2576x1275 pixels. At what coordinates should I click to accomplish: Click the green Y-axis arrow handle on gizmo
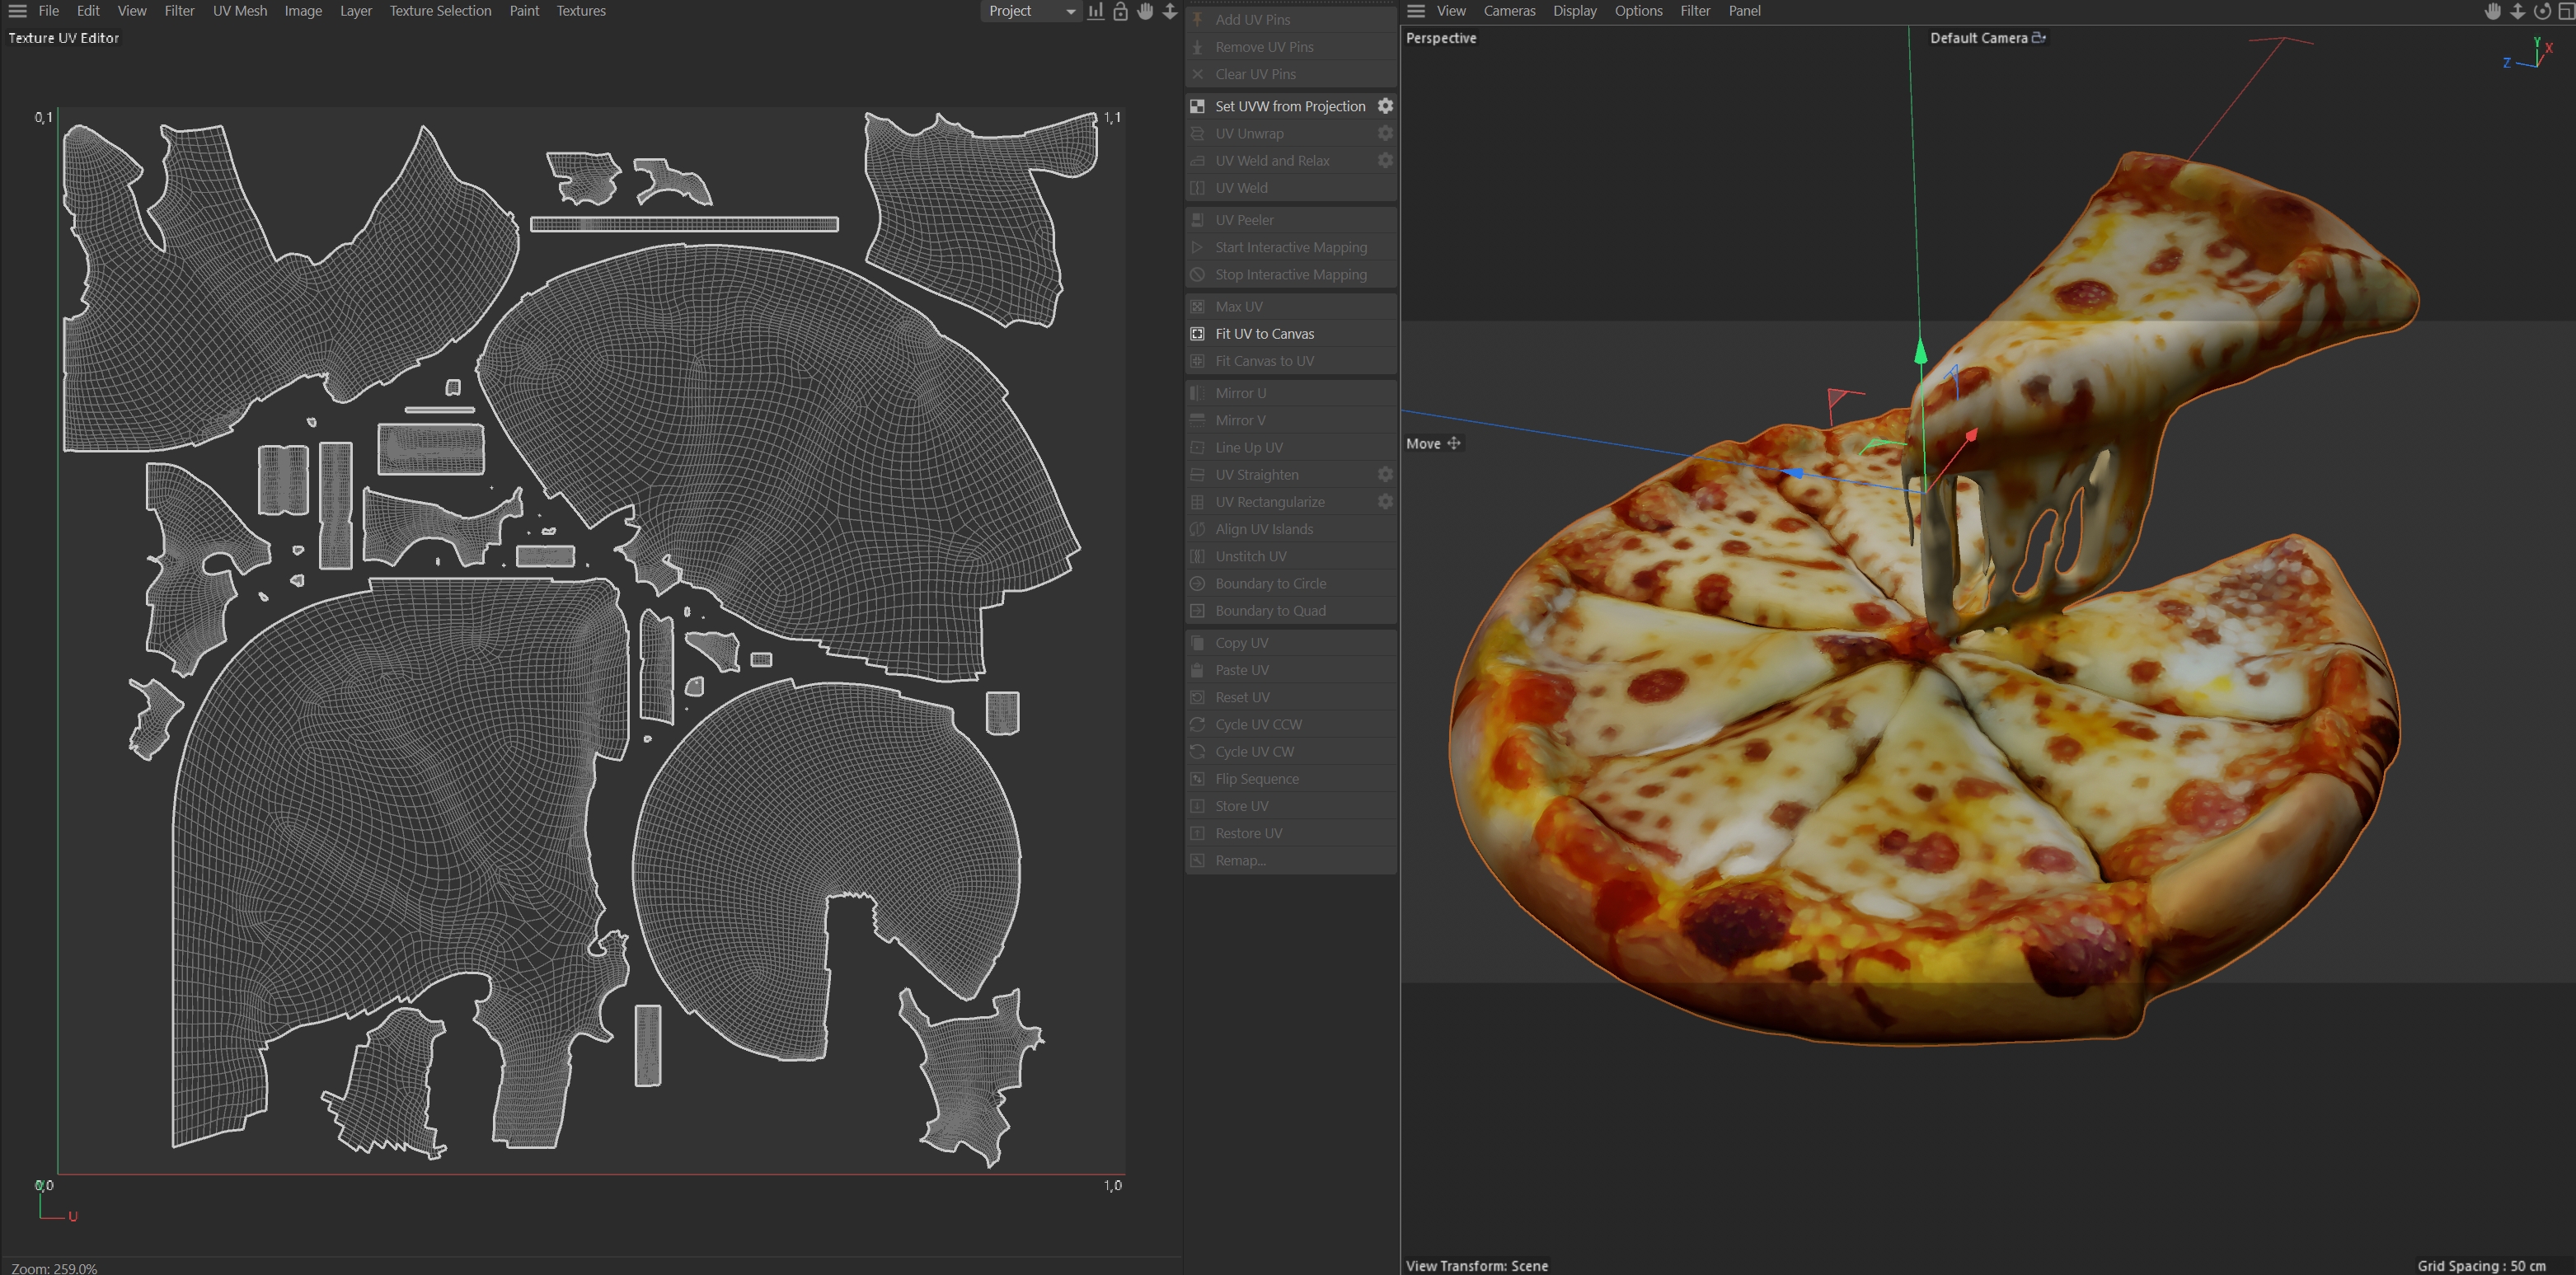coord(1920,352)
